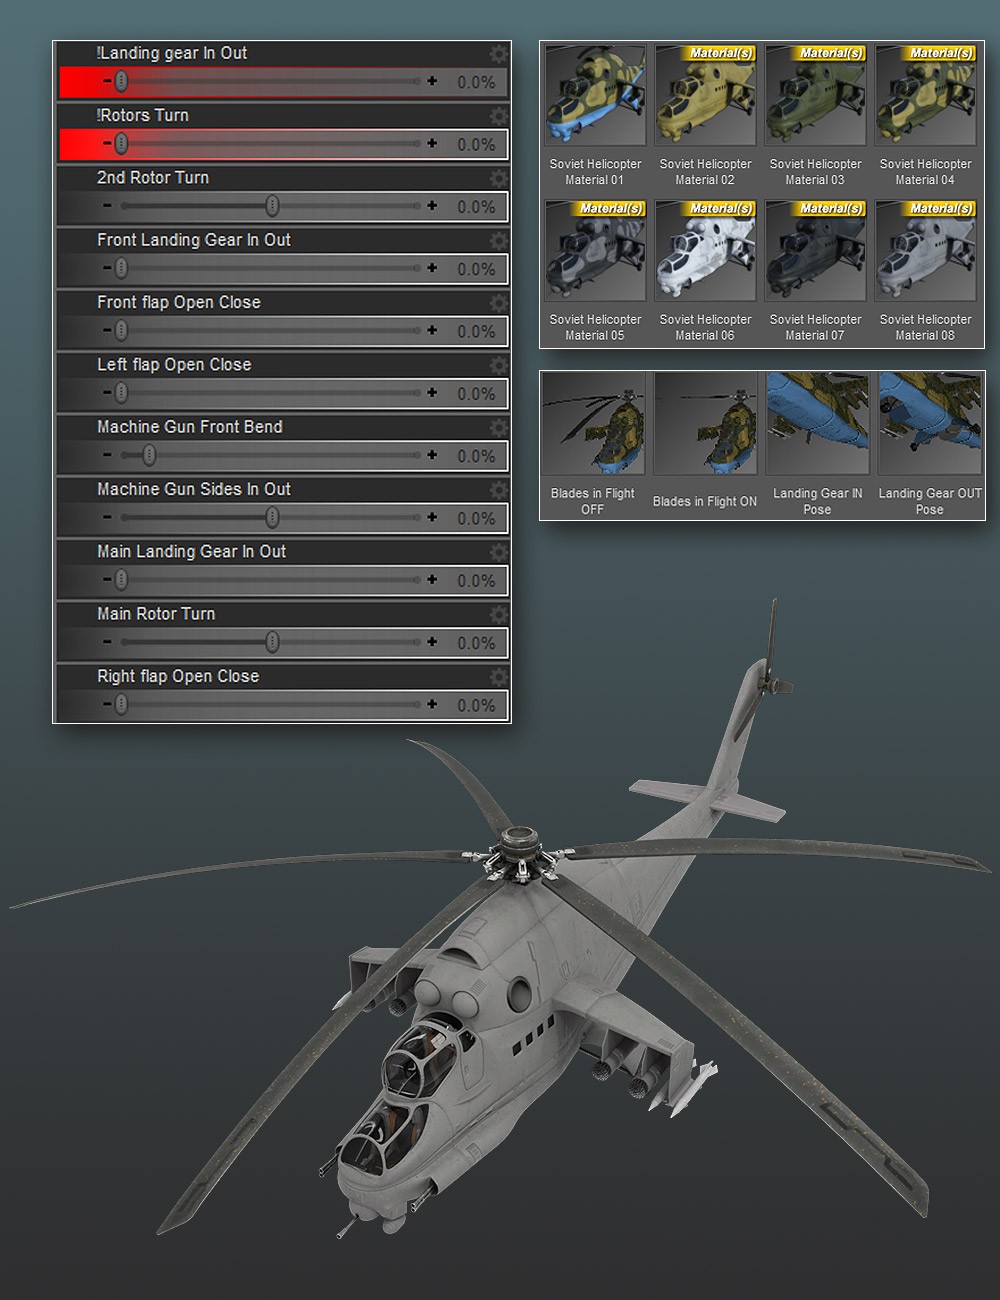Viewport: 1000px width, 1300px height.
Task: Click minus on !Rotors Turn slider
Action: click(x=107, y=143)
